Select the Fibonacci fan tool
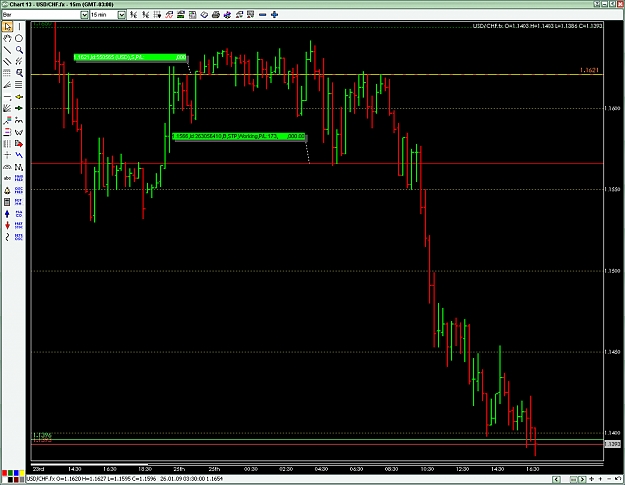This screenshot has width=625, height=485. (x=8, y=85)
